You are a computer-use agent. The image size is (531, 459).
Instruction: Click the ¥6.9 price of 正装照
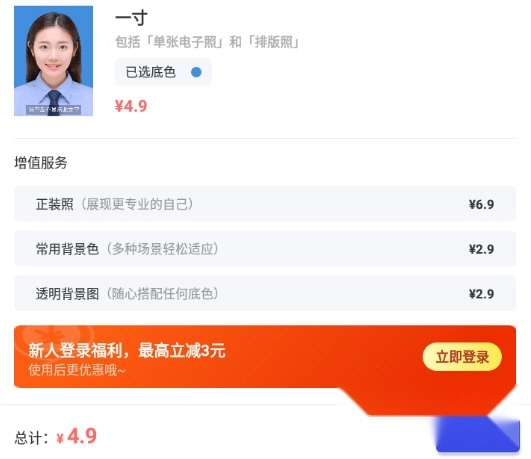click(481, 204)
